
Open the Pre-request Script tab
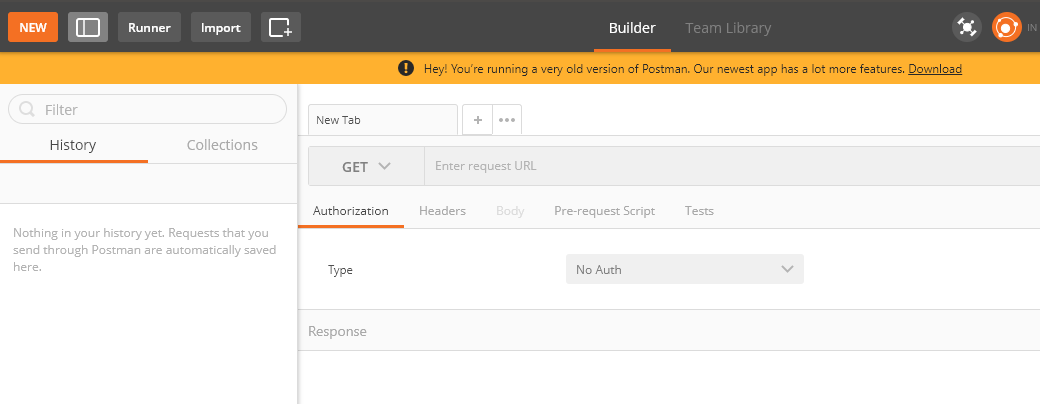pyautogui.click(x=604, y=211)
